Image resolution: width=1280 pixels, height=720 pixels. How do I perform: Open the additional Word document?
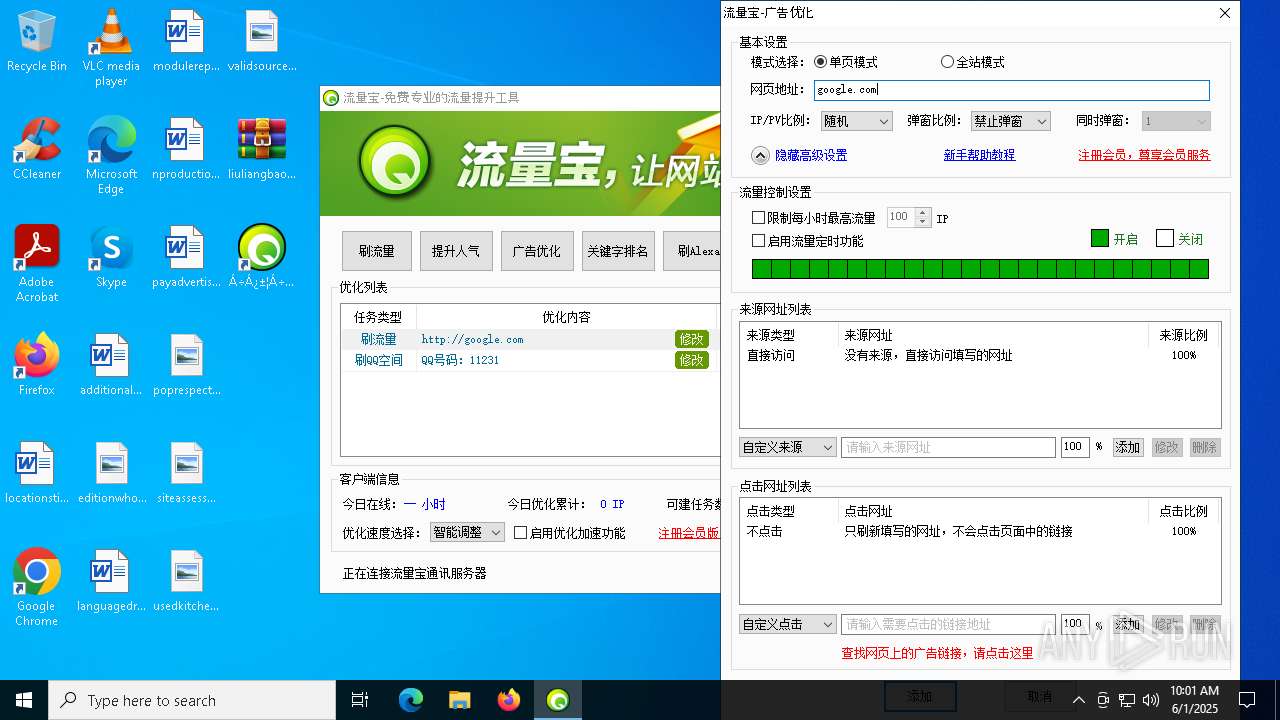111,364
